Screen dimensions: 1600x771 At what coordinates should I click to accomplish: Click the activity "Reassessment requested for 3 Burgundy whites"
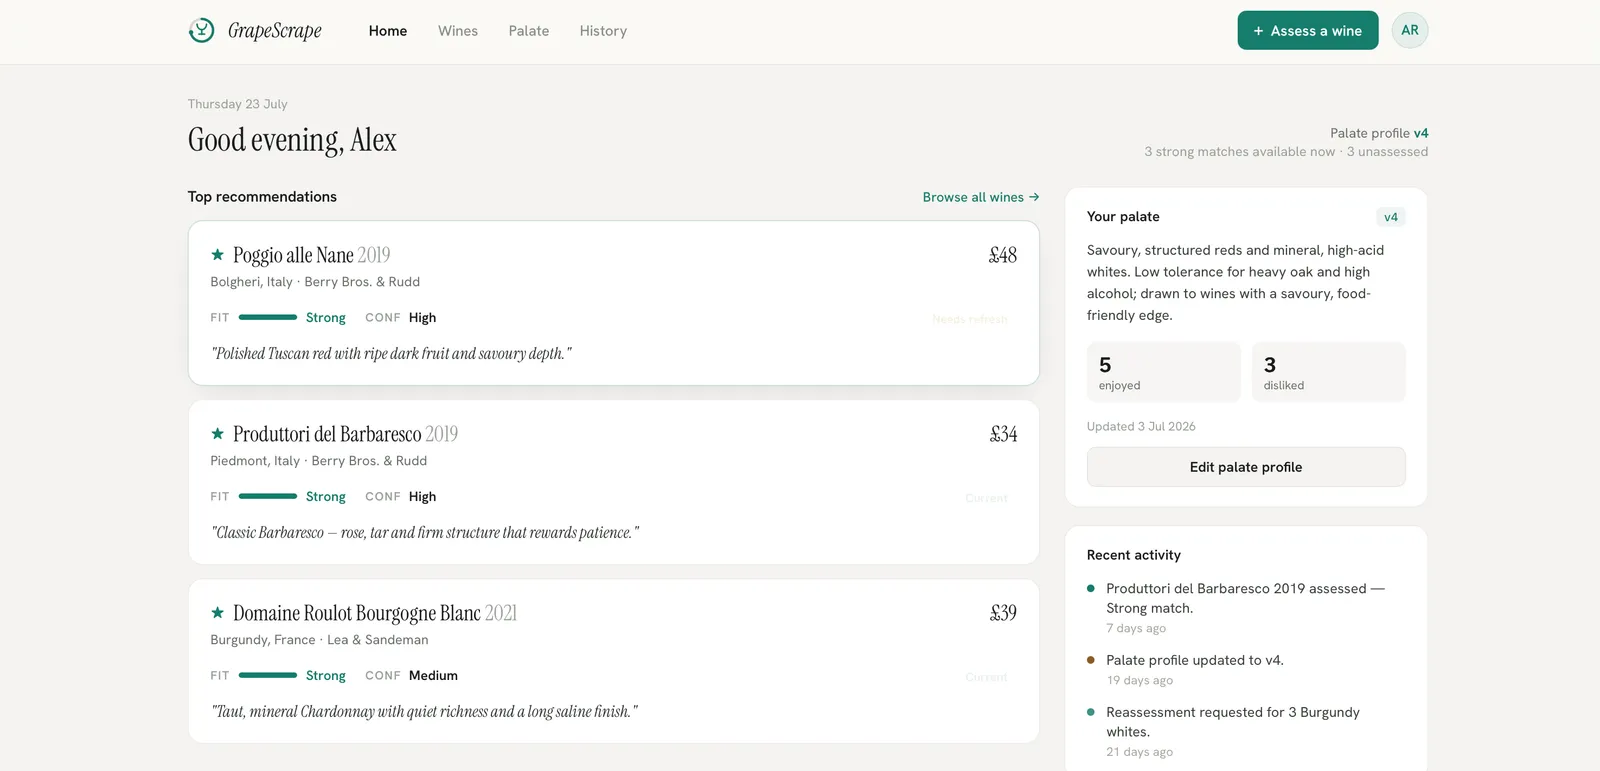[x=1233, y=722]
